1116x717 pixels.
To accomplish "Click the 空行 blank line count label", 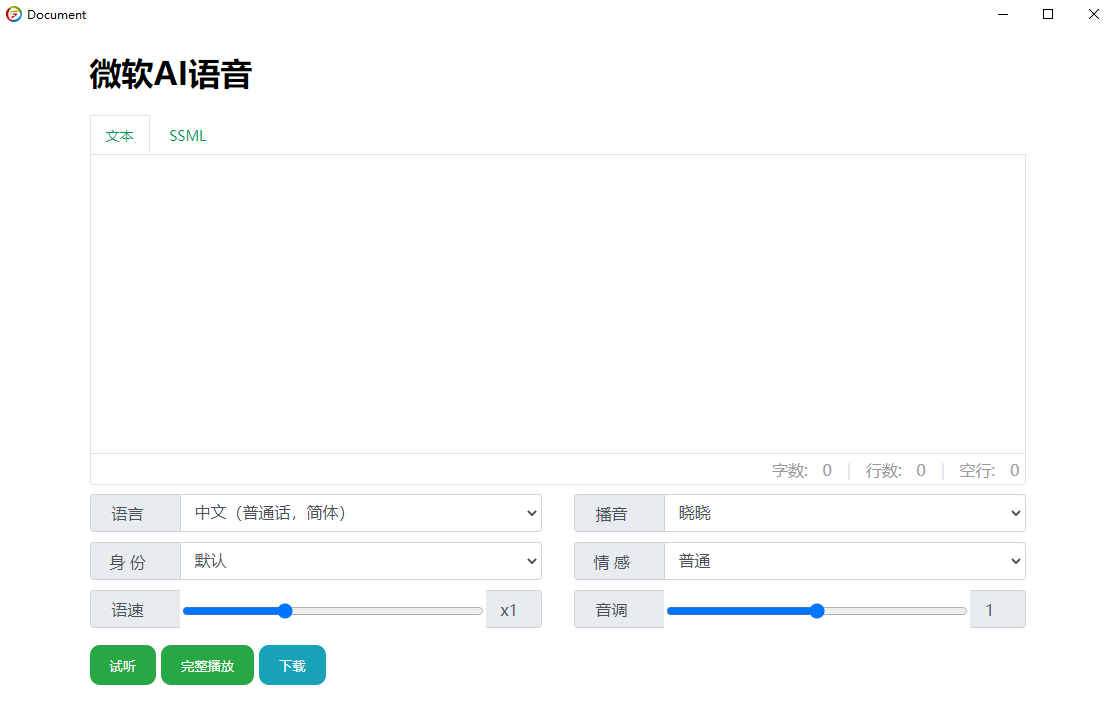I will click(x=977, y=471).
